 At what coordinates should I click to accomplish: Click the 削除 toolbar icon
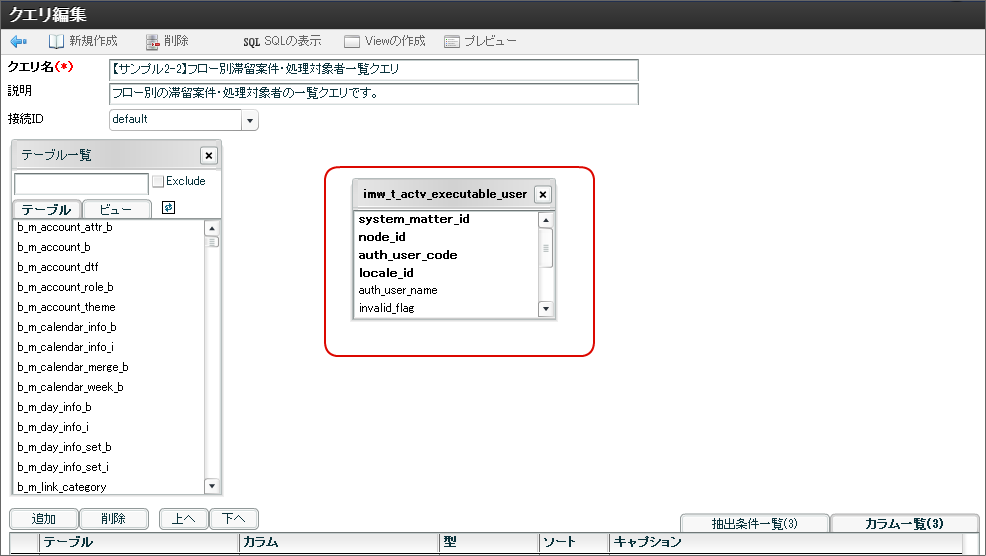point(152,42)
